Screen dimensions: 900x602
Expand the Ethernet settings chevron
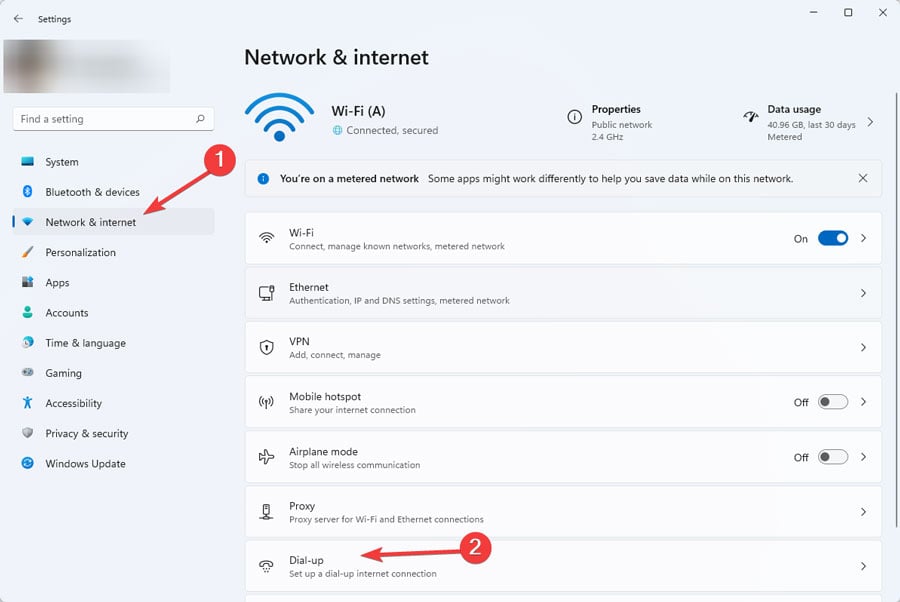coord(863,293)
